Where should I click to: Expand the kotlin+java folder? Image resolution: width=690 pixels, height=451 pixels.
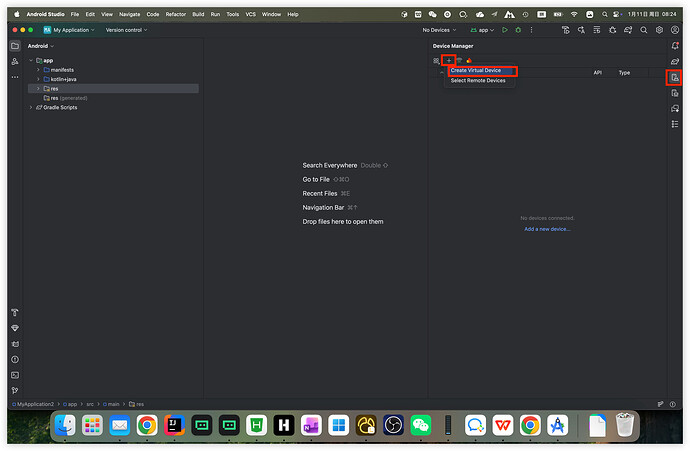pos(38,79)
